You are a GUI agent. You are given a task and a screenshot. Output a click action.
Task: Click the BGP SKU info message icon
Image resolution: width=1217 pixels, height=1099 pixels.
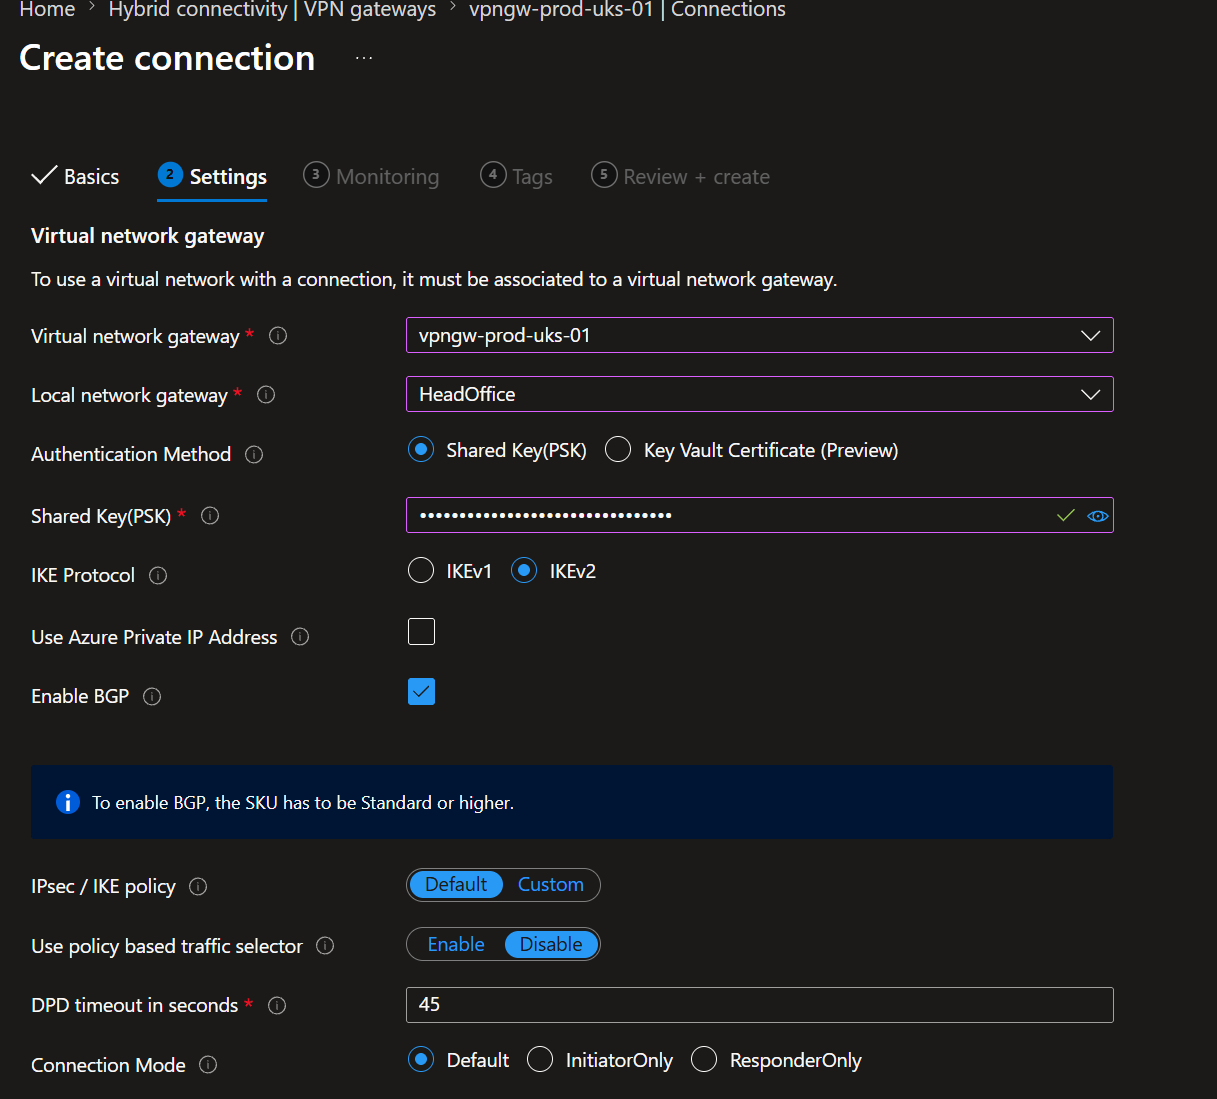tap(68, 802)
